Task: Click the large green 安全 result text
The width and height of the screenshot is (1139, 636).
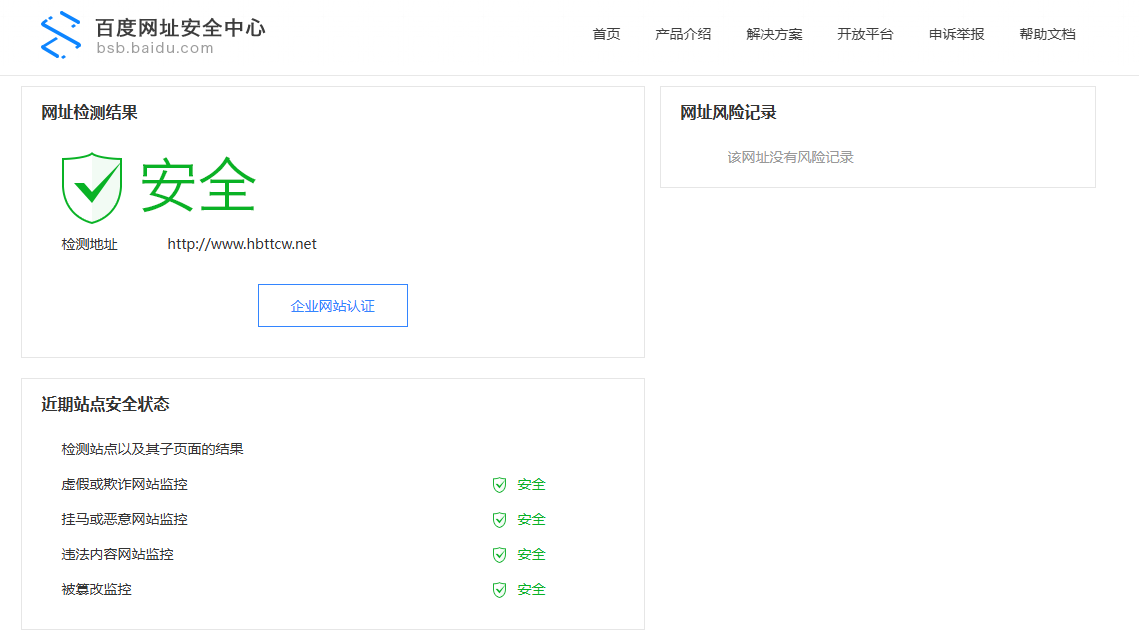Action: pyautogui.click(x=198, y=186)
